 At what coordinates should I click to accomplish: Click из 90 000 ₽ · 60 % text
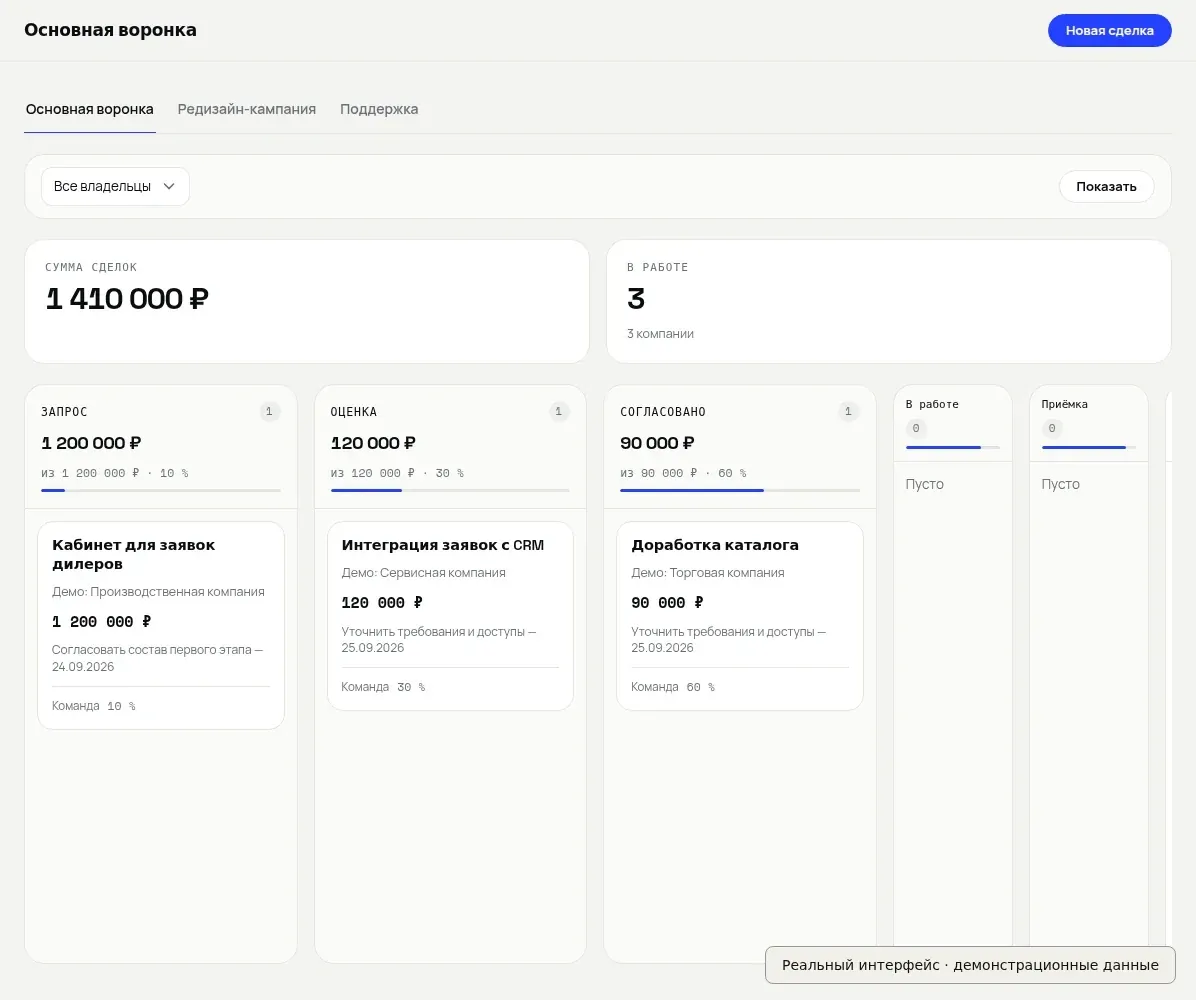click(x=683, y=473)
